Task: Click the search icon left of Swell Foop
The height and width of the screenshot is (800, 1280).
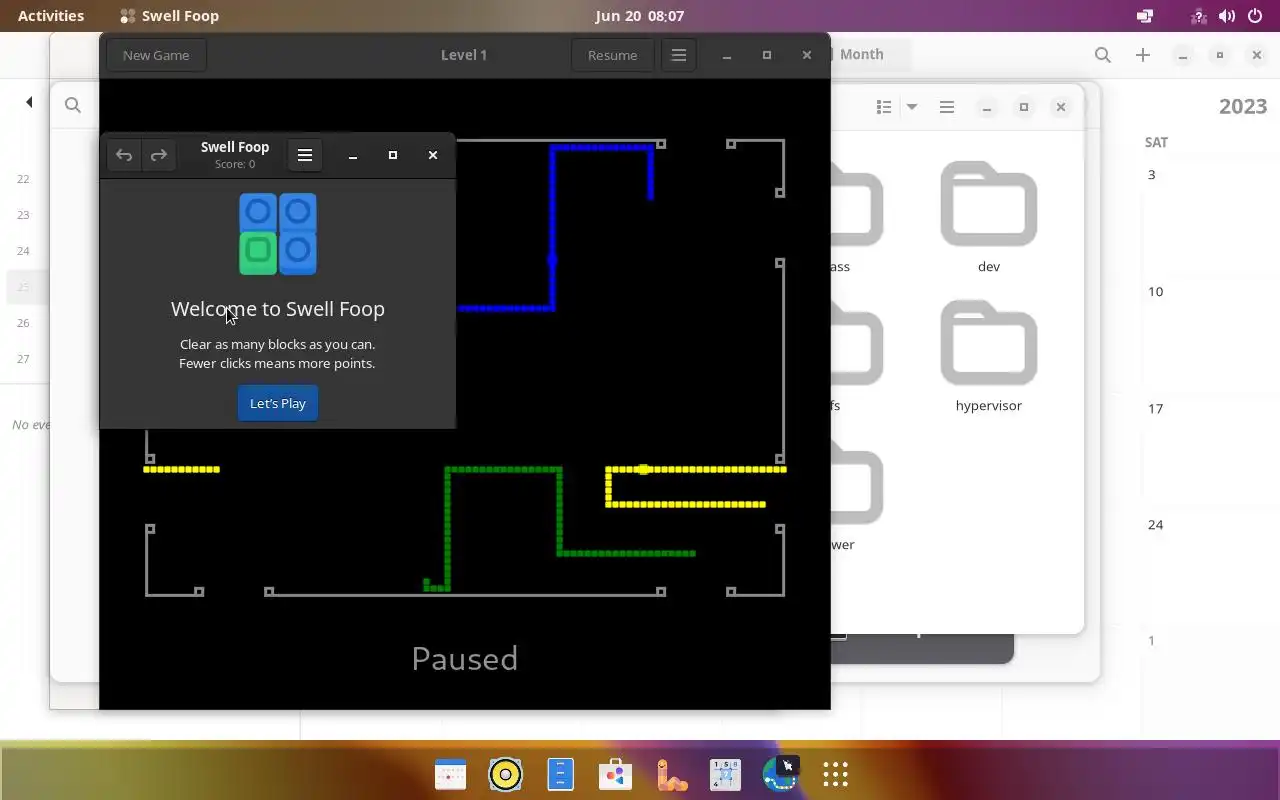Action: pos(73,105)
